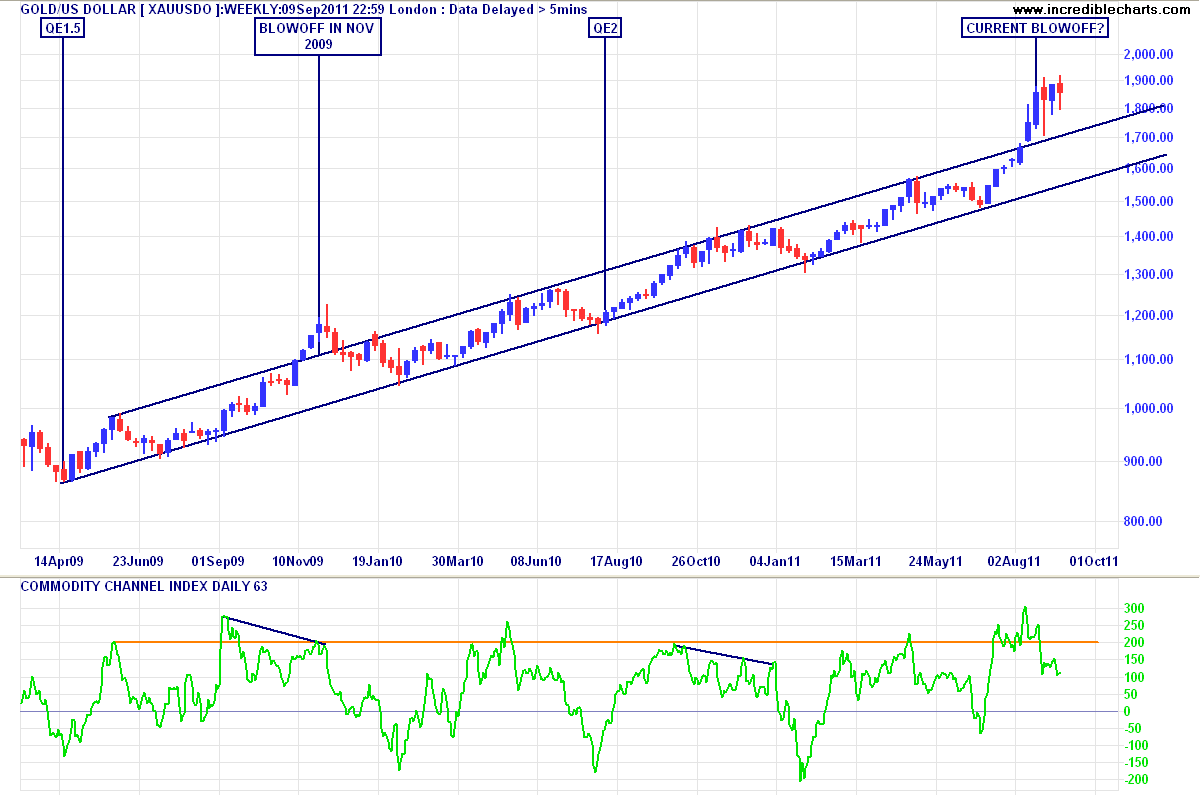Image resolution: width=1200 pixels, height=800 pixels.
Task: Click the 14Apr09 date on time axis
Action: point(60,561)
